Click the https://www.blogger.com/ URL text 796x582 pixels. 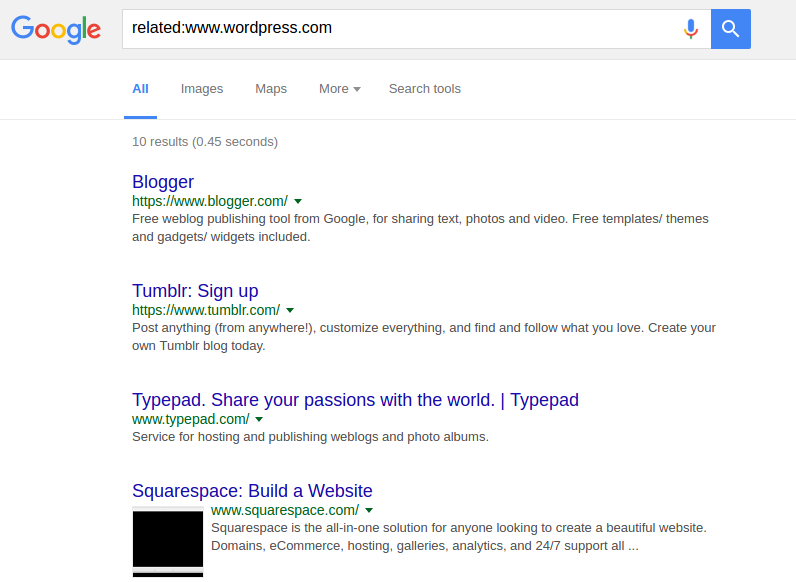coord(210,202)
